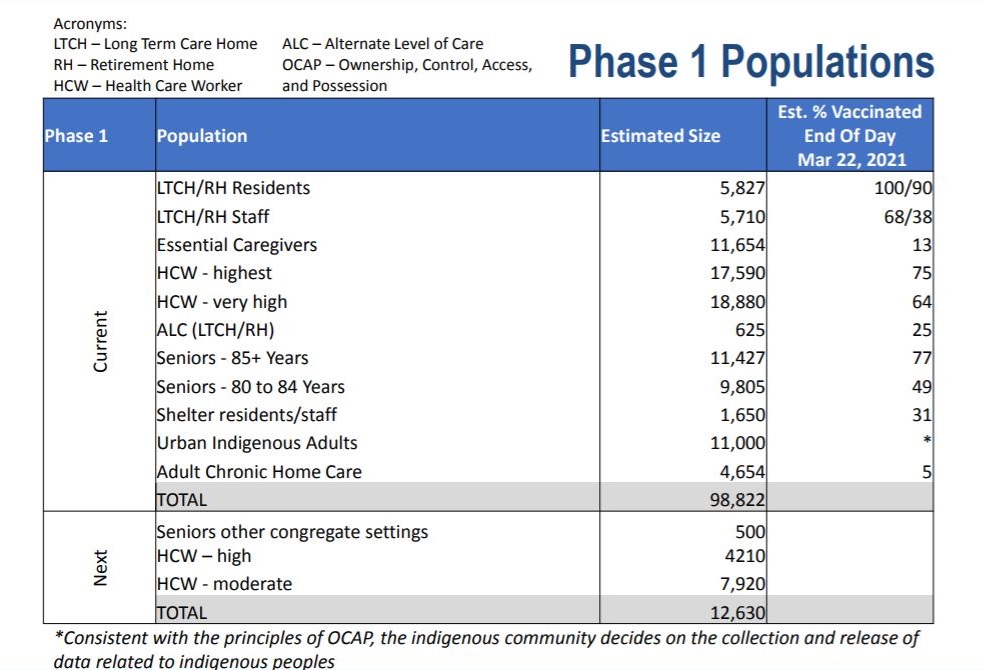Select the Phase 1 column header
This screenshot has width=983, height=670.
coord(78,135)
